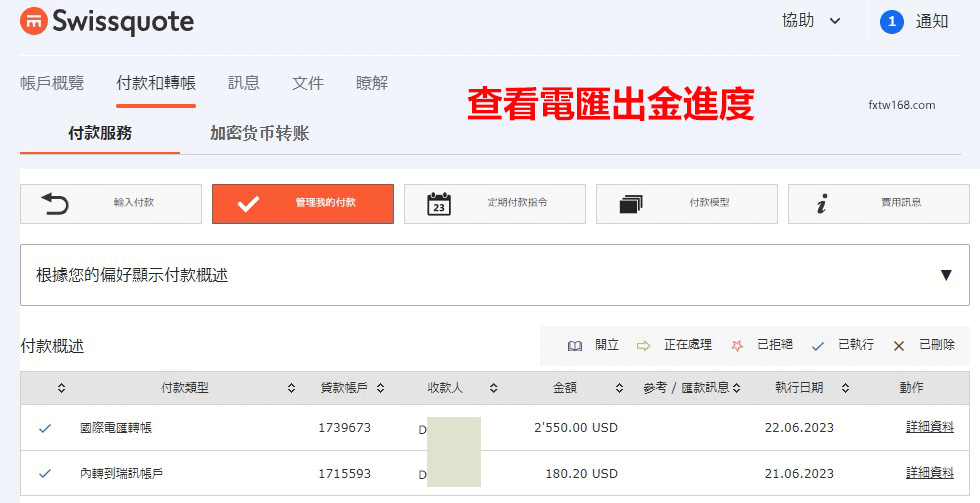
Task: Select the 2'550.00 USD payment row
Action: point(575,427)
